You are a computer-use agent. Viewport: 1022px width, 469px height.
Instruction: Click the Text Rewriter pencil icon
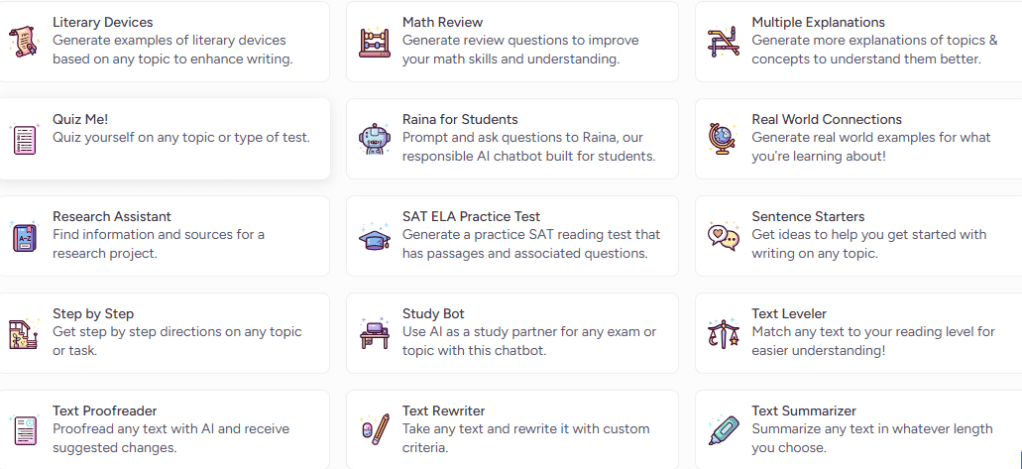pos(373,431)
